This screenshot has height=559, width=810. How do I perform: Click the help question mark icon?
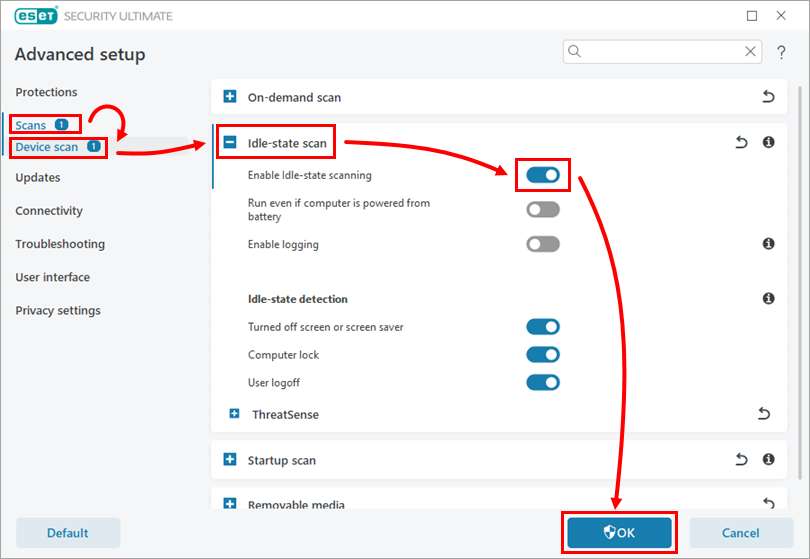pyautogui.click(x=781, y=52)
